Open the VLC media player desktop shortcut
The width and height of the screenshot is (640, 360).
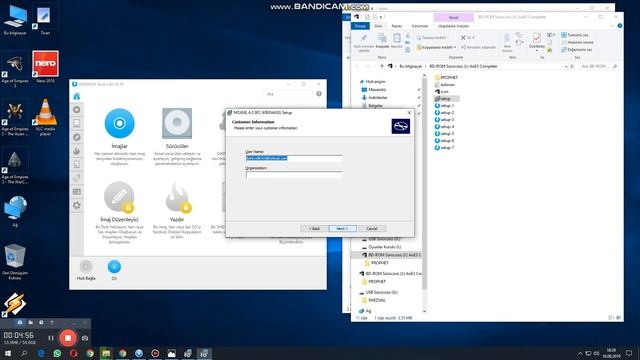point(45,117)
